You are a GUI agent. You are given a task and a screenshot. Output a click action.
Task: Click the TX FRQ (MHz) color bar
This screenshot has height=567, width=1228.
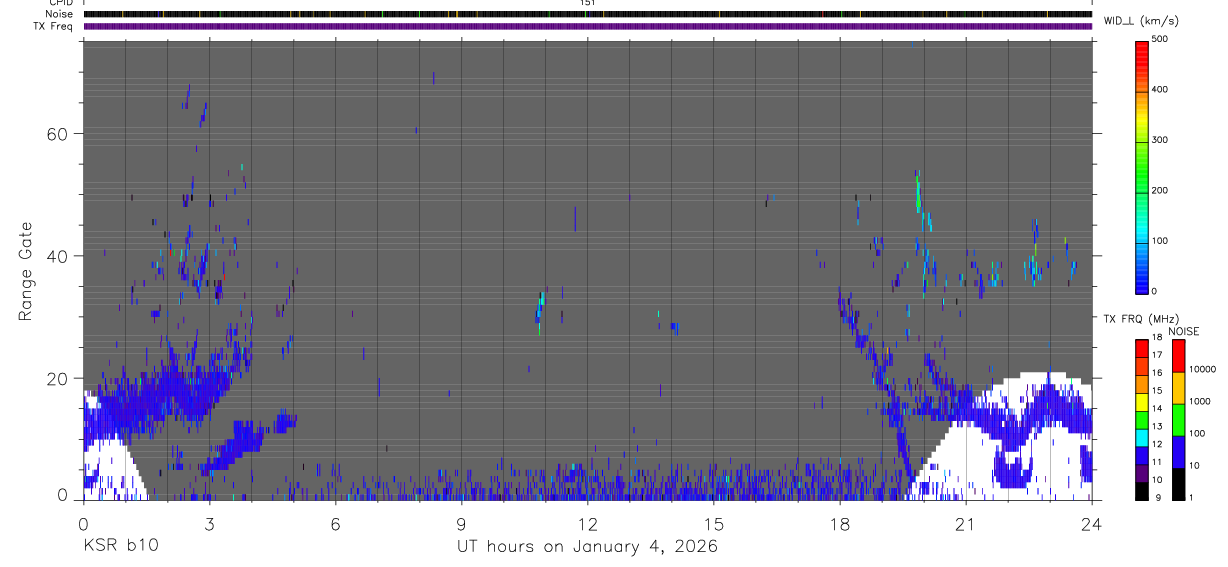click(1142, 418)
